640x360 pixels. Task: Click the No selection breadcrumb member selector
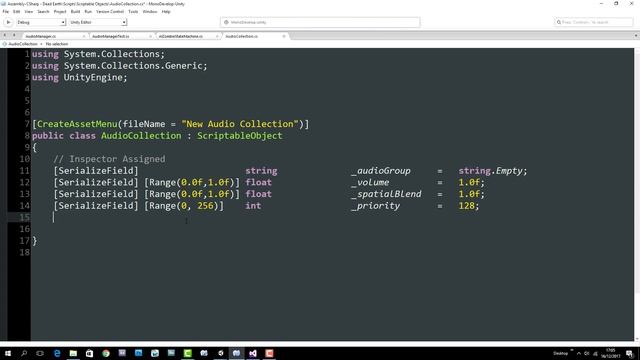[x=57, y=44]
